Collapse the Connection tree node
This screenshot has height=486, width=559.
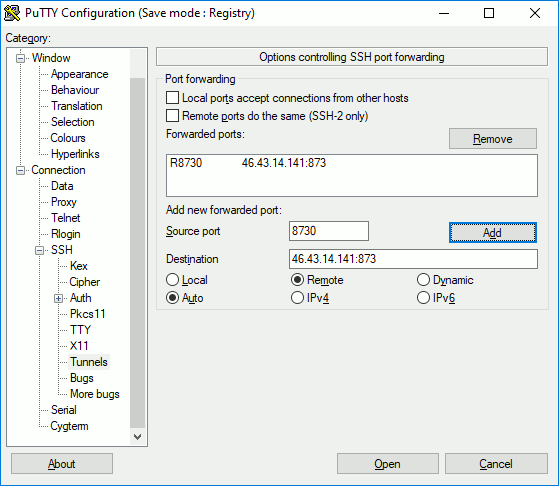coord(21,170)
